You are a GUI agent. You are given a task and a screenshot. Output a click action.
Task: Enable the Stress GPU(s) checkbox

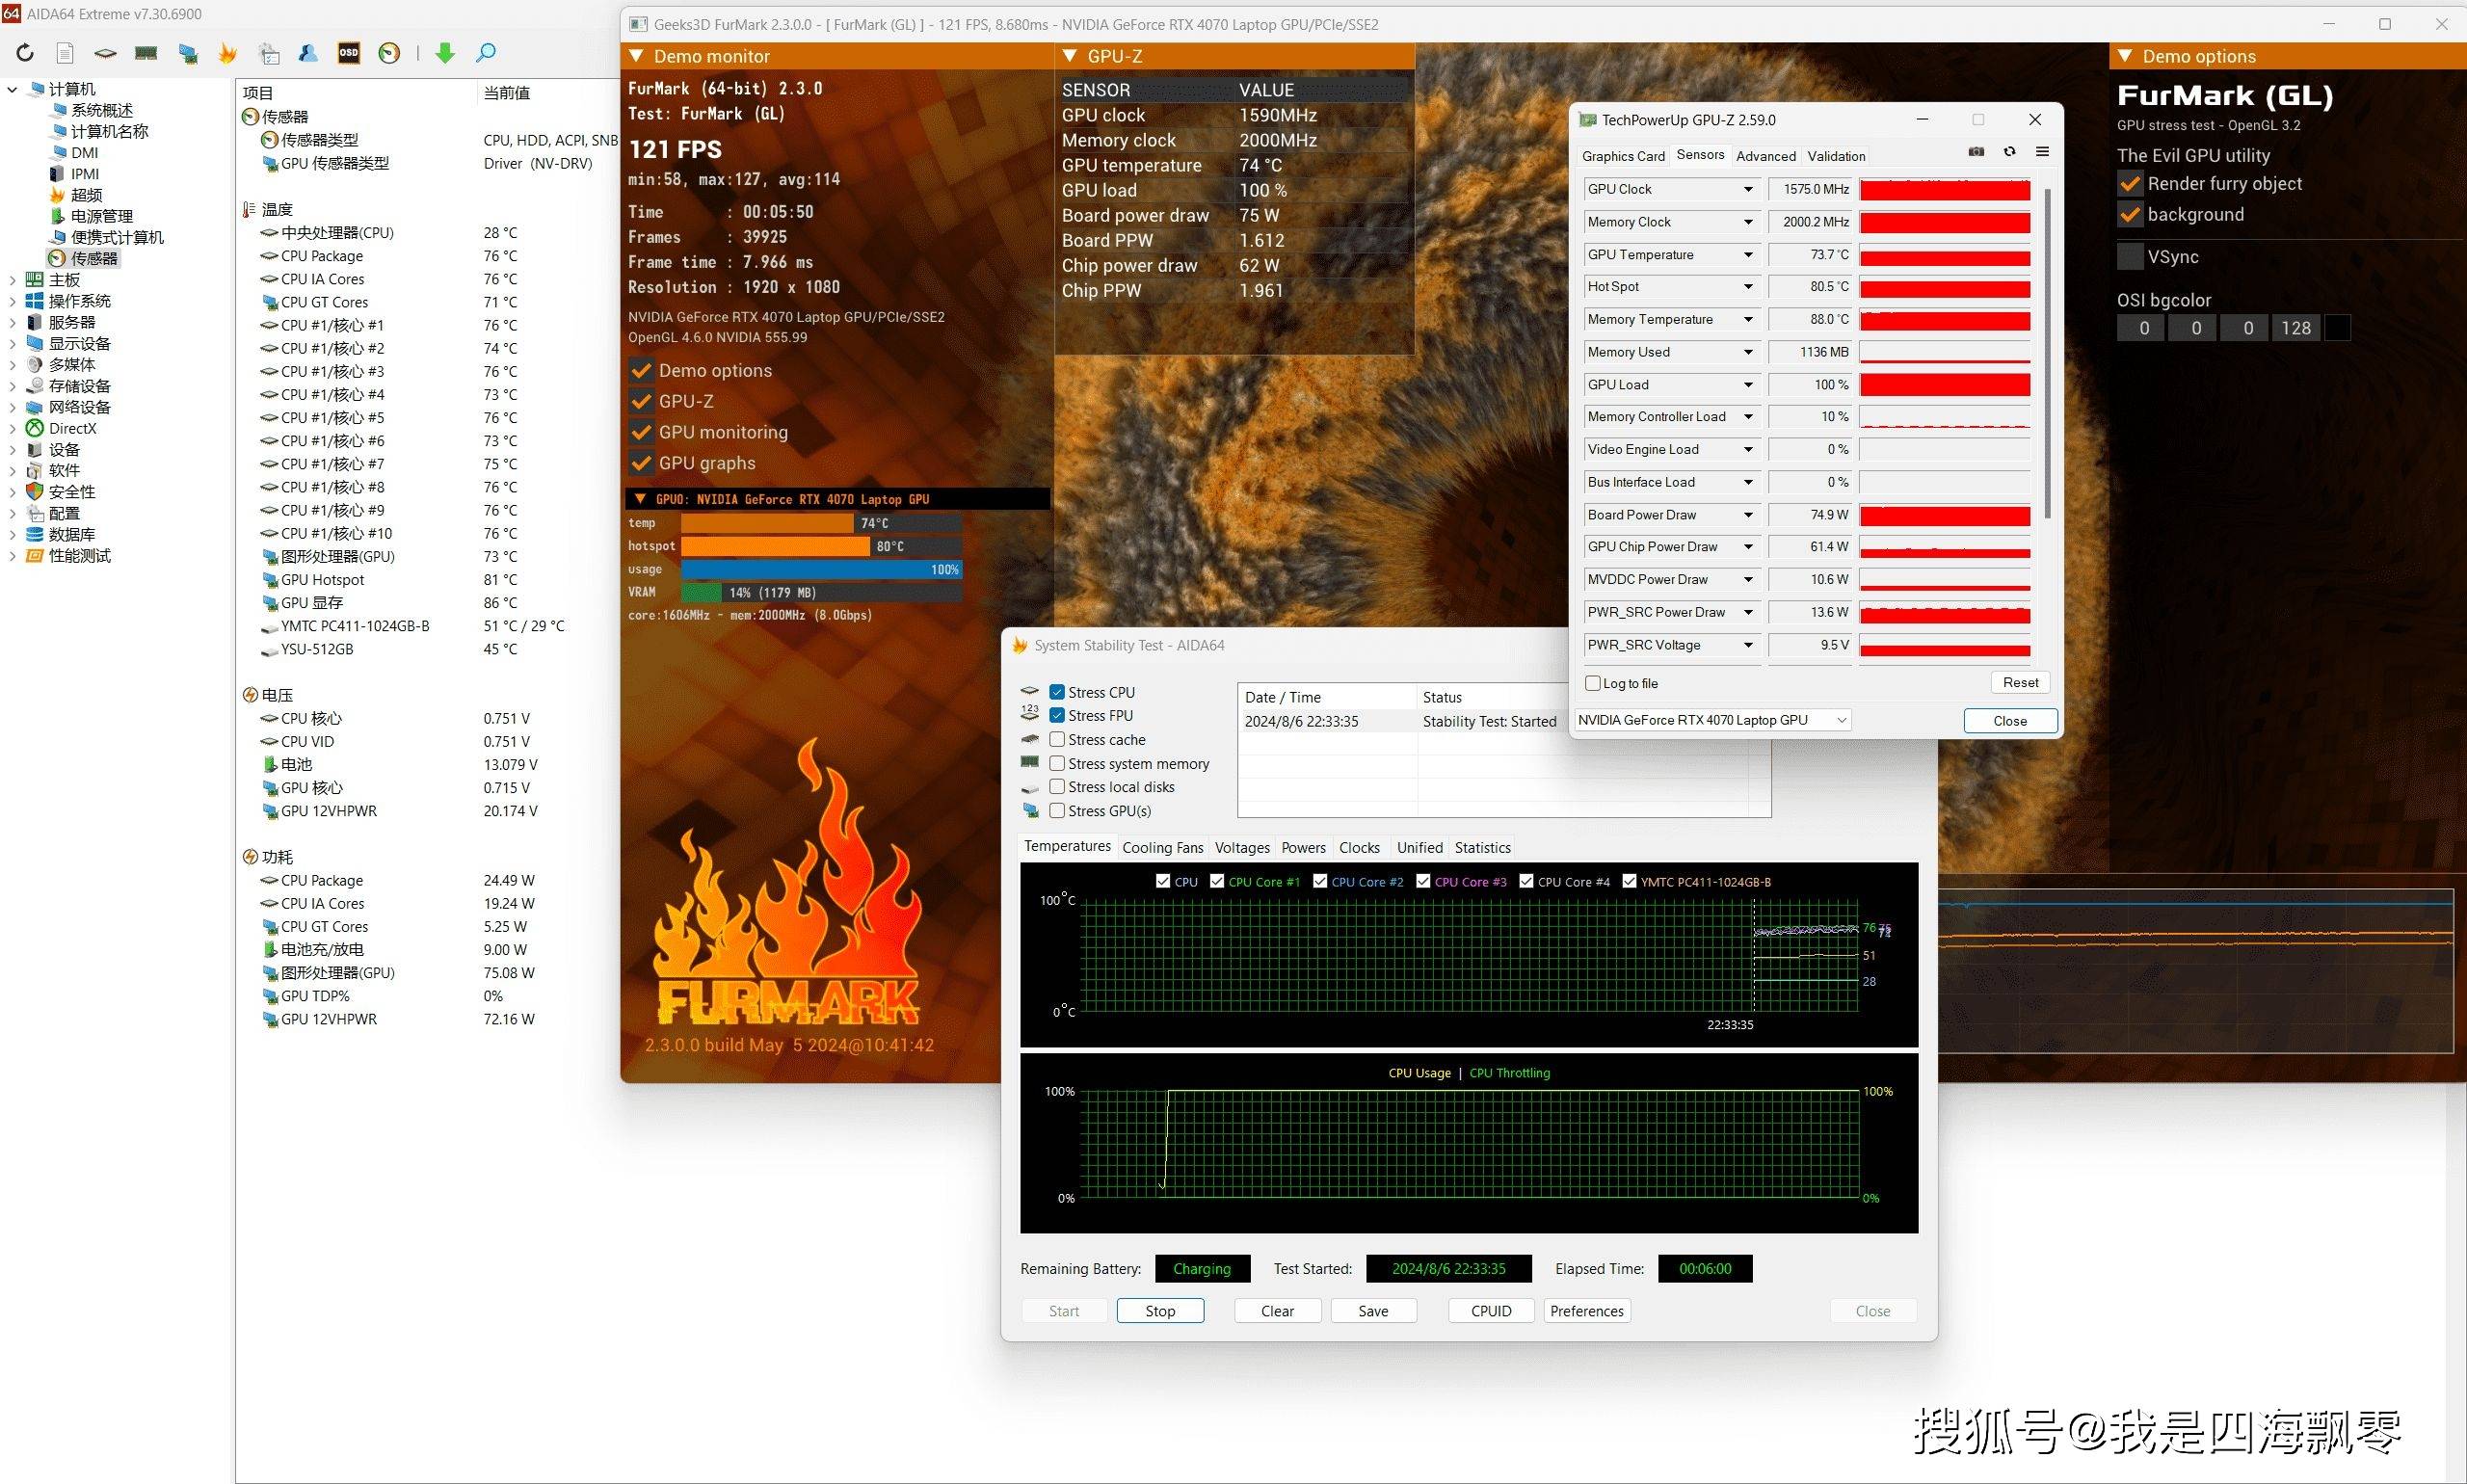coord(1057,811)
